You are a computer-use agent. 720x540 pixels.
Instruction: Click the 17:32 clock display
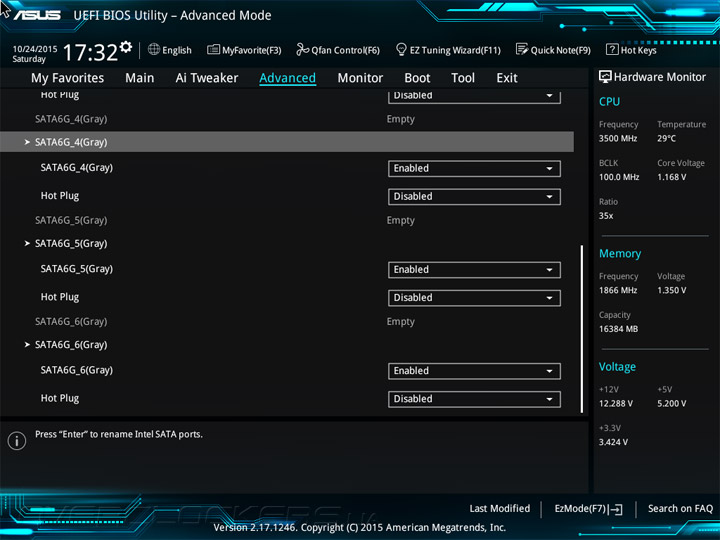click(90, 52)
